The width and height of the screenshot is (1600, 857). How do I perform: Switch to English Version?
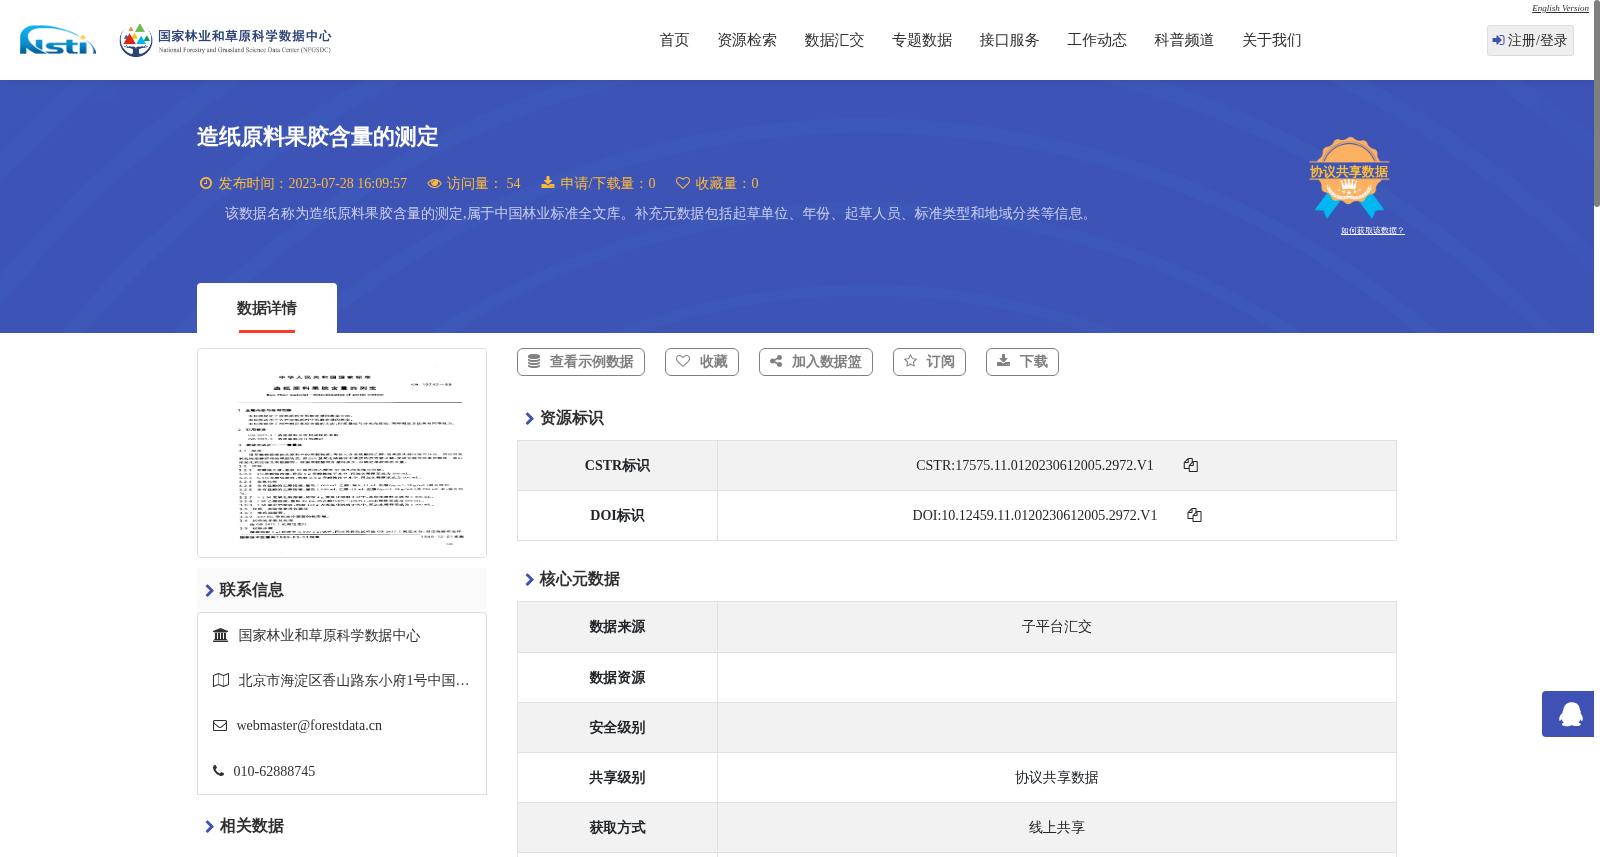coord(1560,8)
